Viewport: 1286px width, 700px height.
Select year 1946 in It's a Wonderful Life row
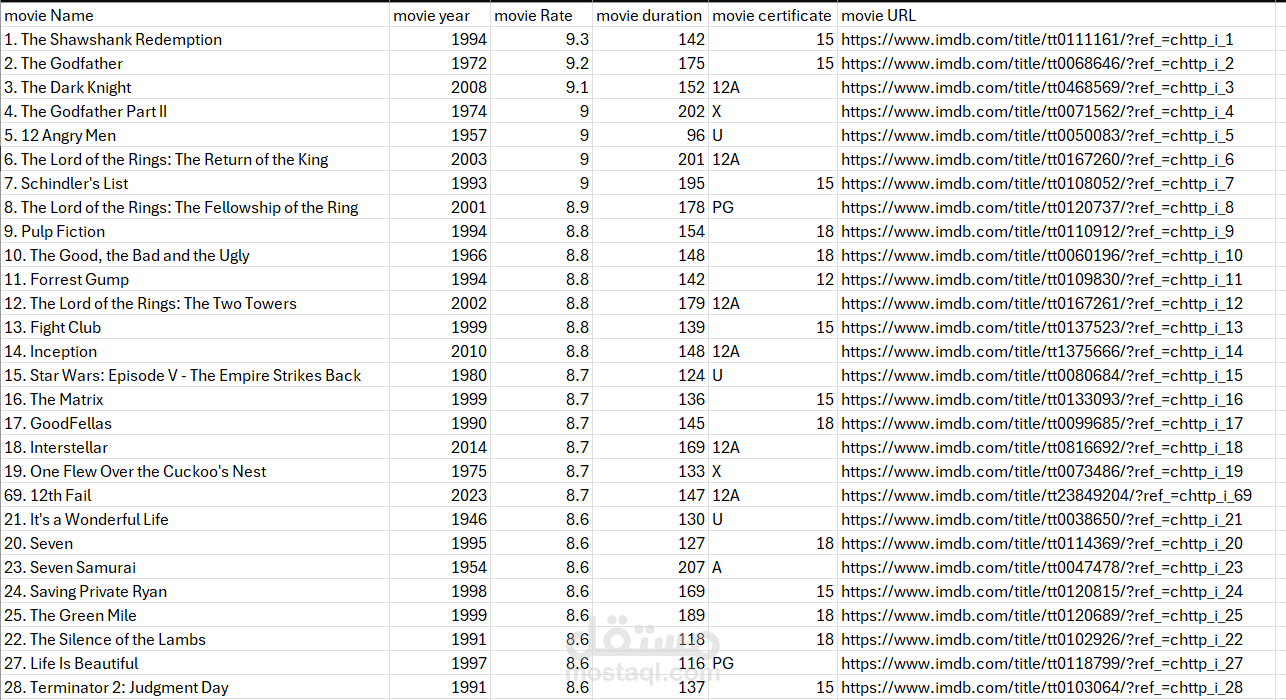440,519
